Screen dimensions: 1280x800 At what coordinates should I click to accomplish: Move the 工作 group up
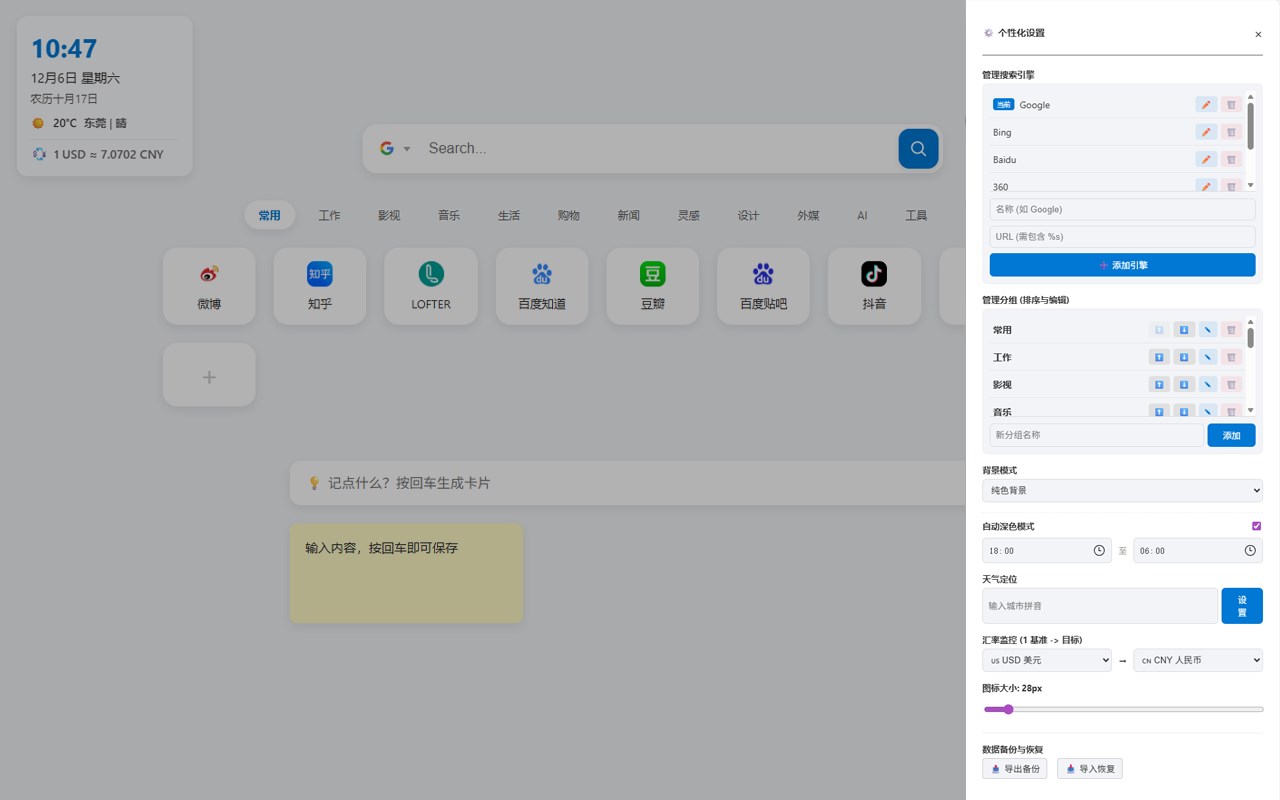coord(1159,357)
